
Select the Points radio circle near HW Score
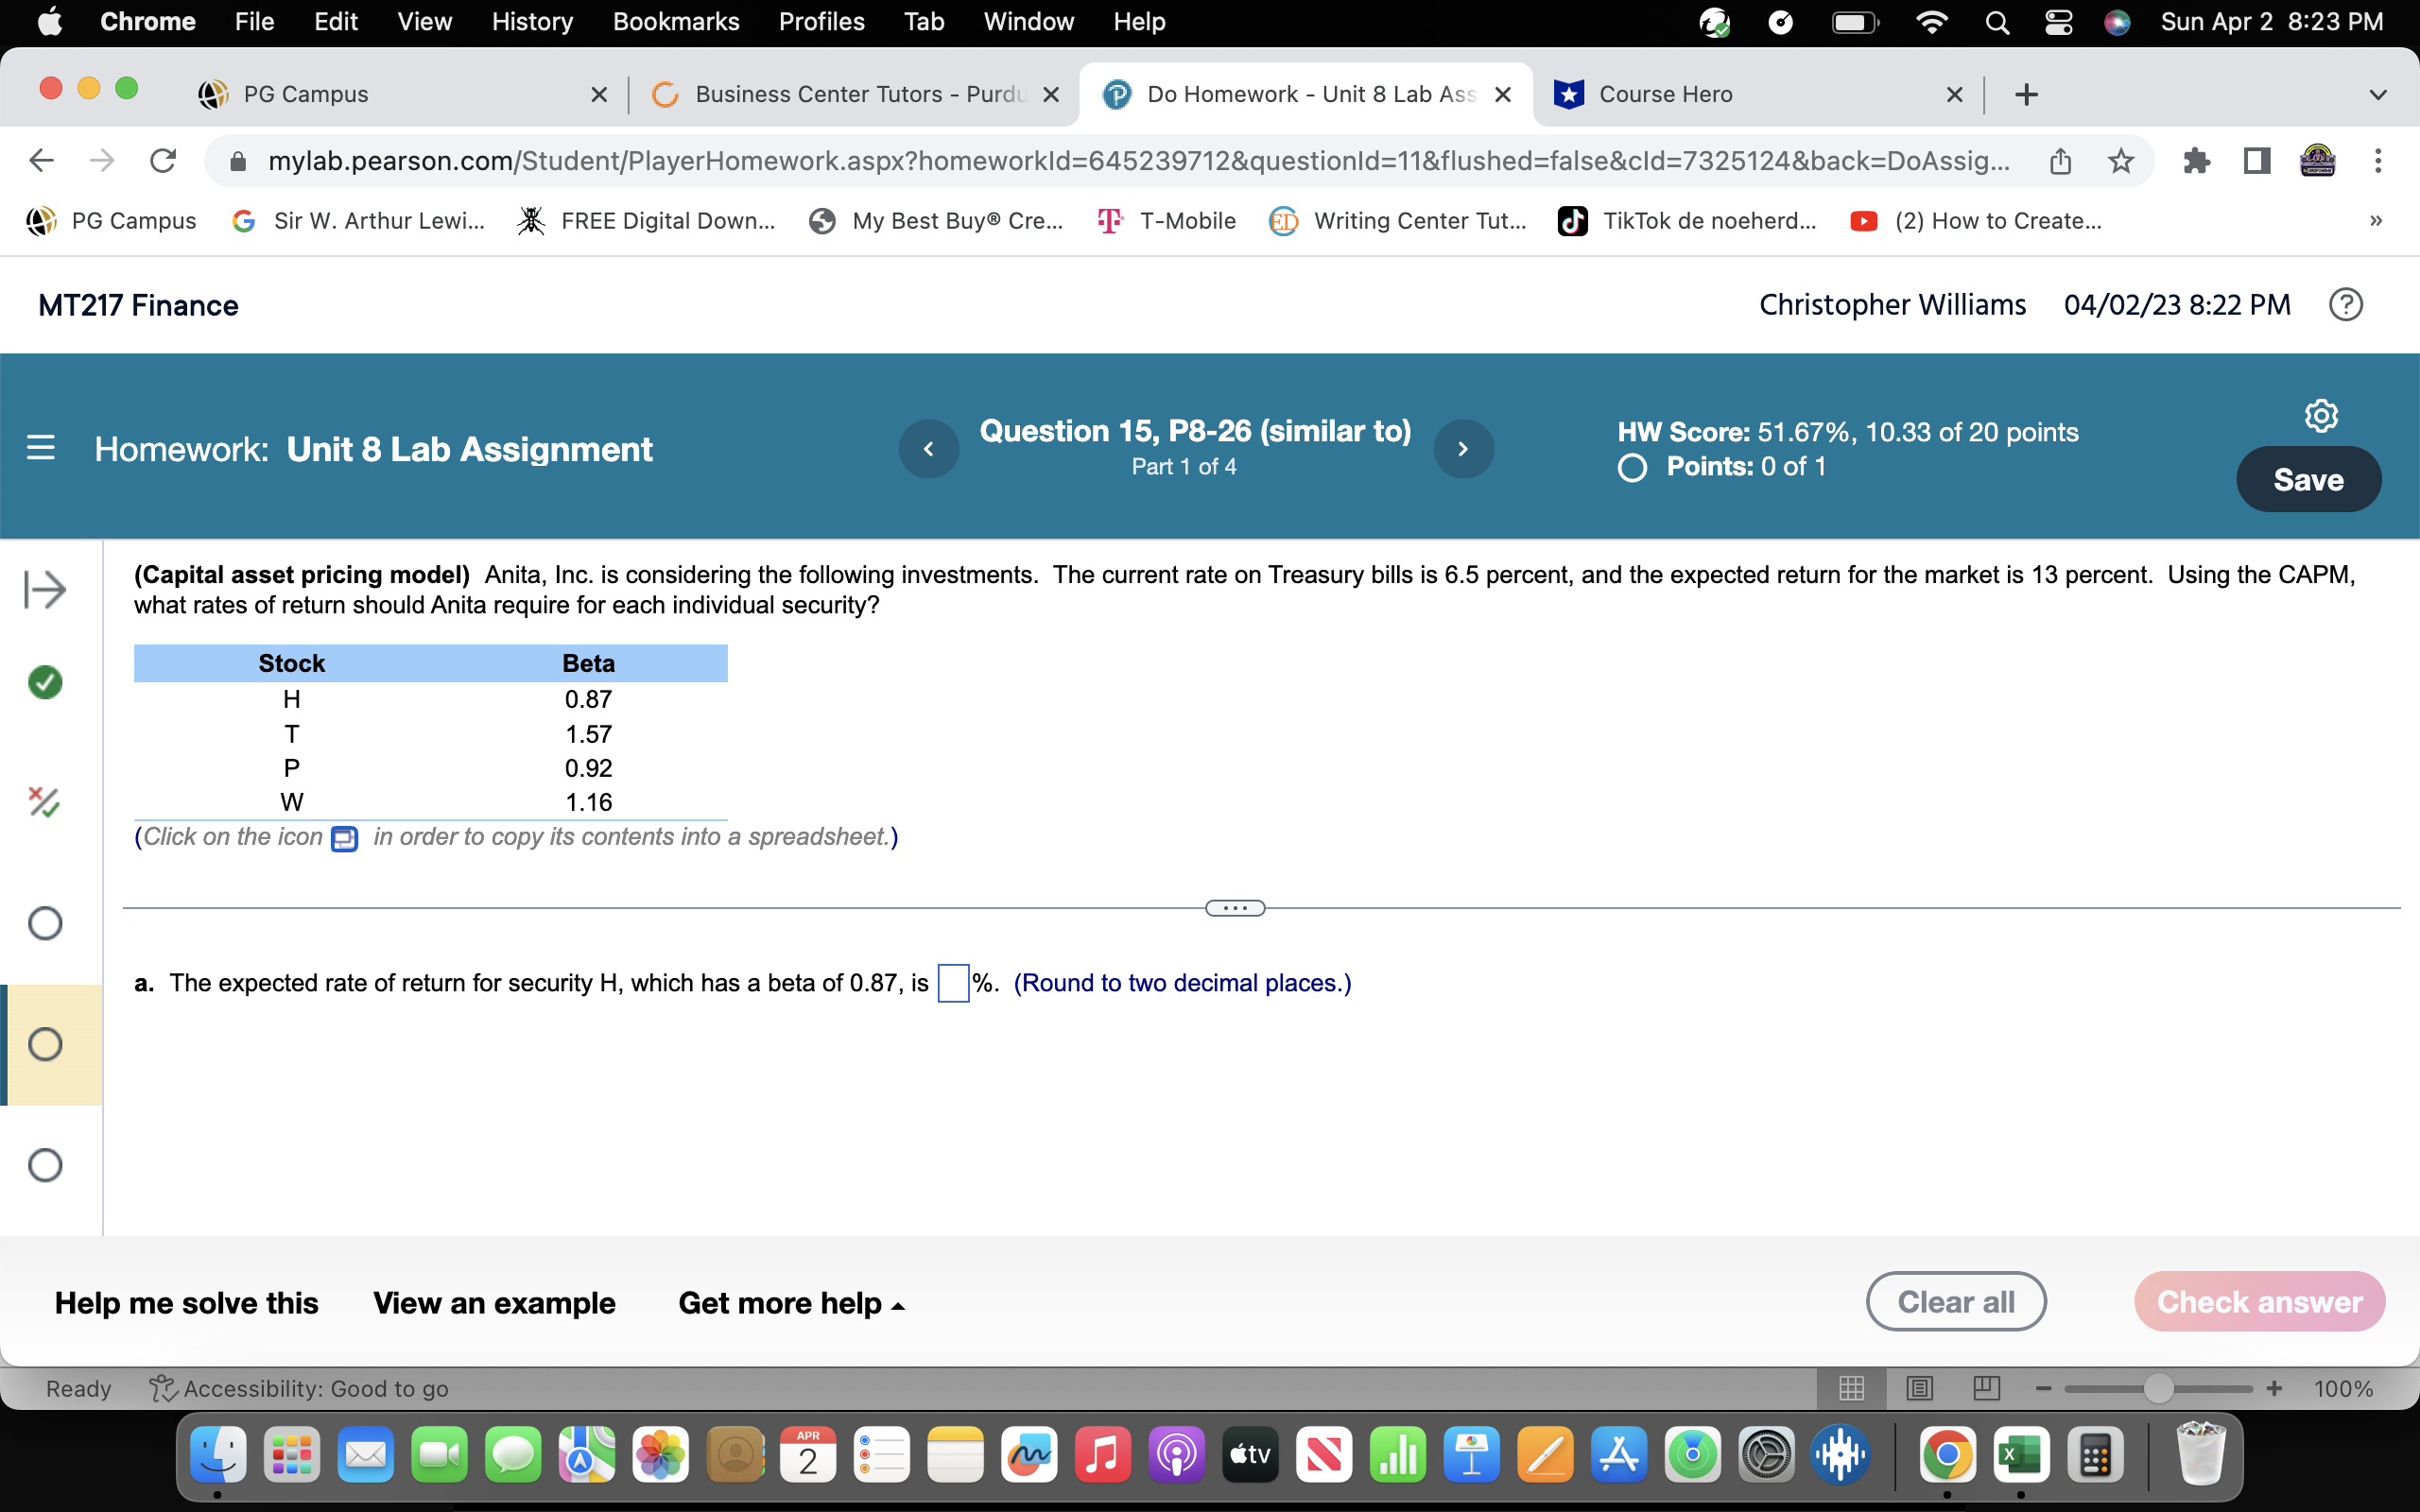pyautogui.click(x=1630, y=466)
